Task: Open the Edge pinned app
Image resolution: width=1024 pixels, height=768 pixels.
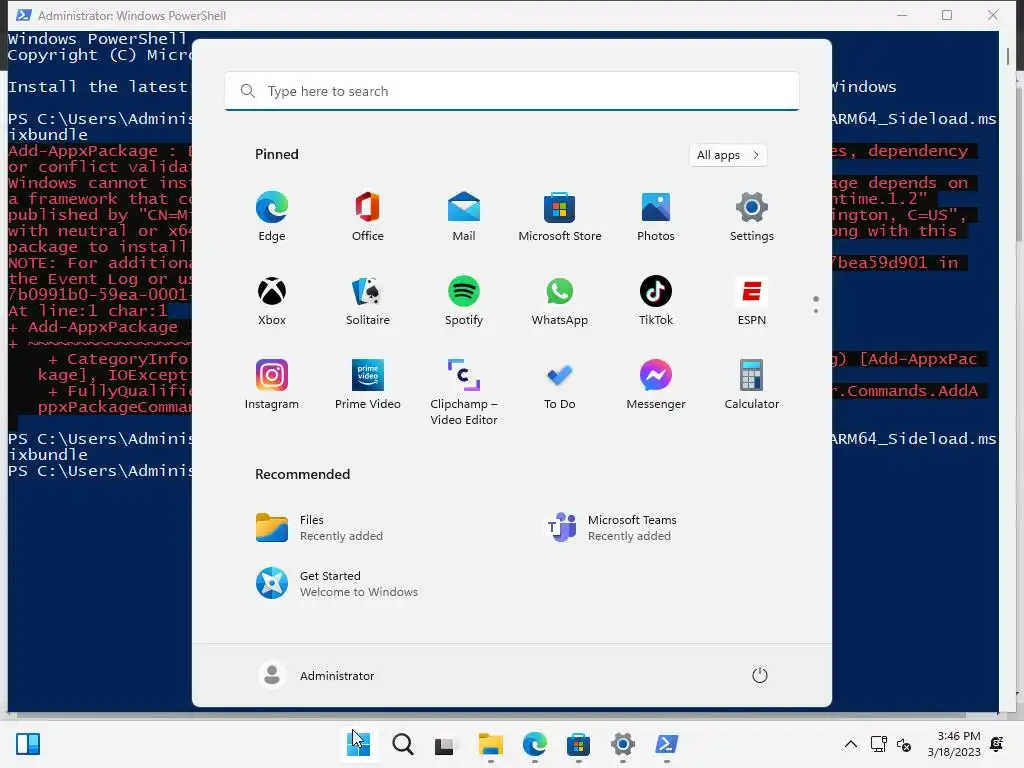Action: click(272, 217)
